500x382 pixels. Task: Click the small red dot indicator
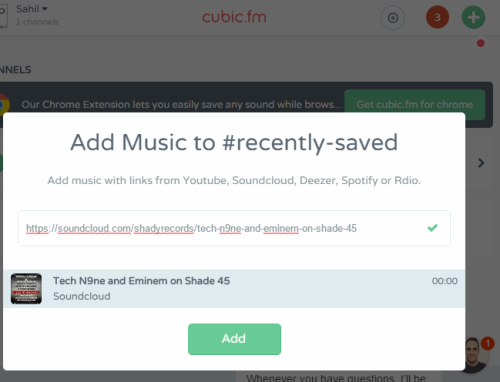tap(480, 43)
